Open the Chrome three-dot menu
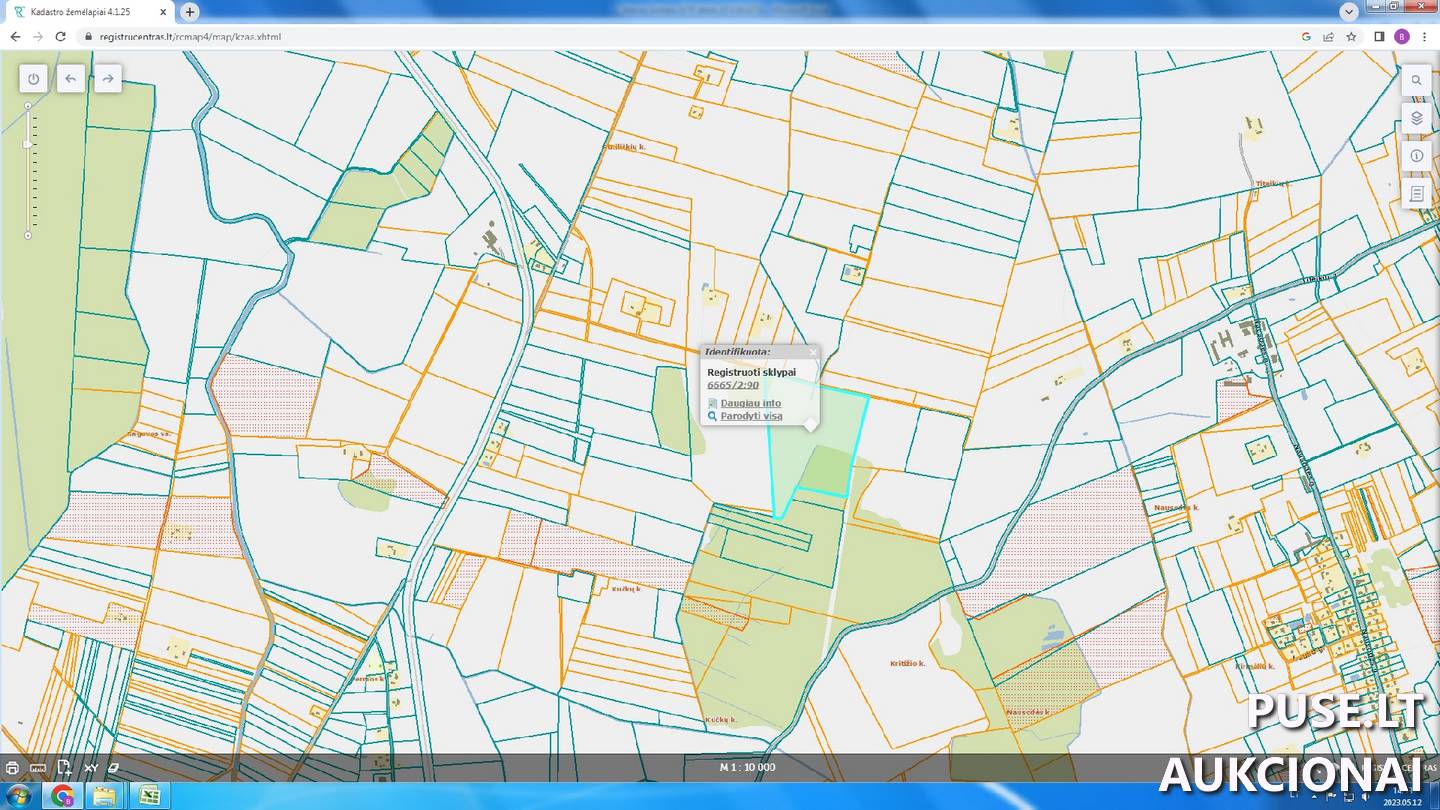 pos(1424,37)
